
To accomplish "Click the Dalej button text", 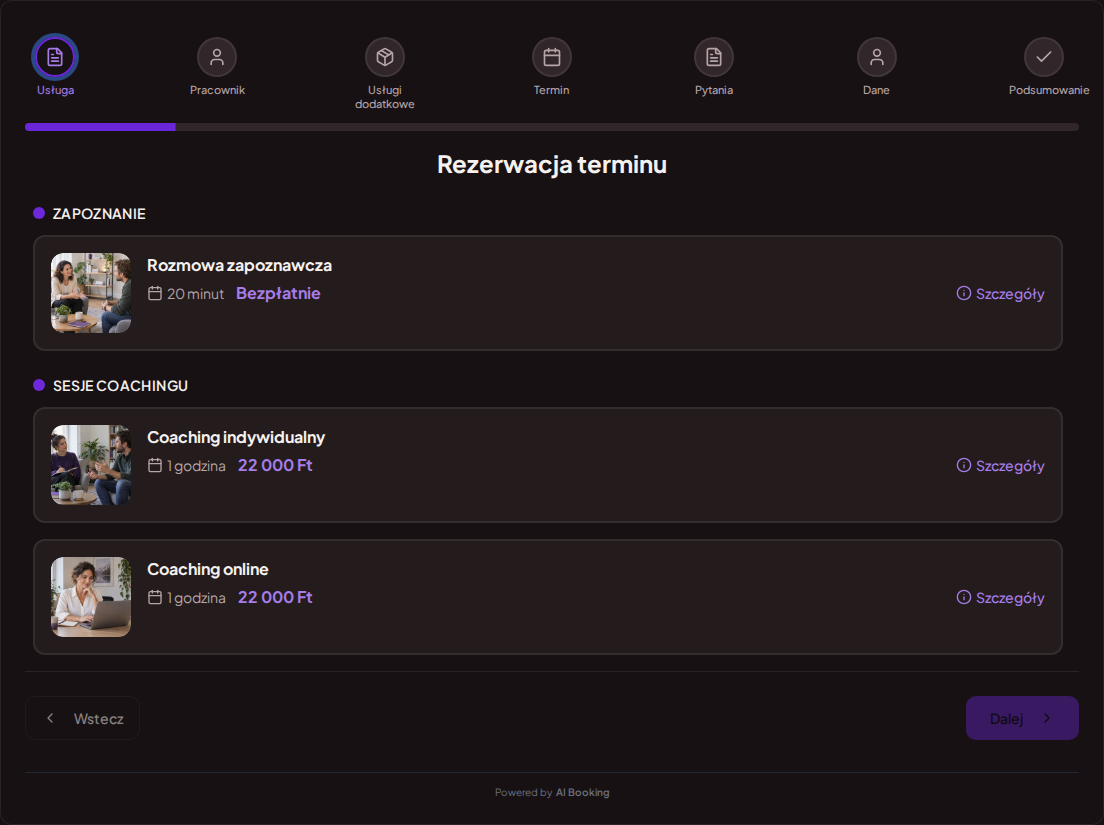I will point(1006,719).
